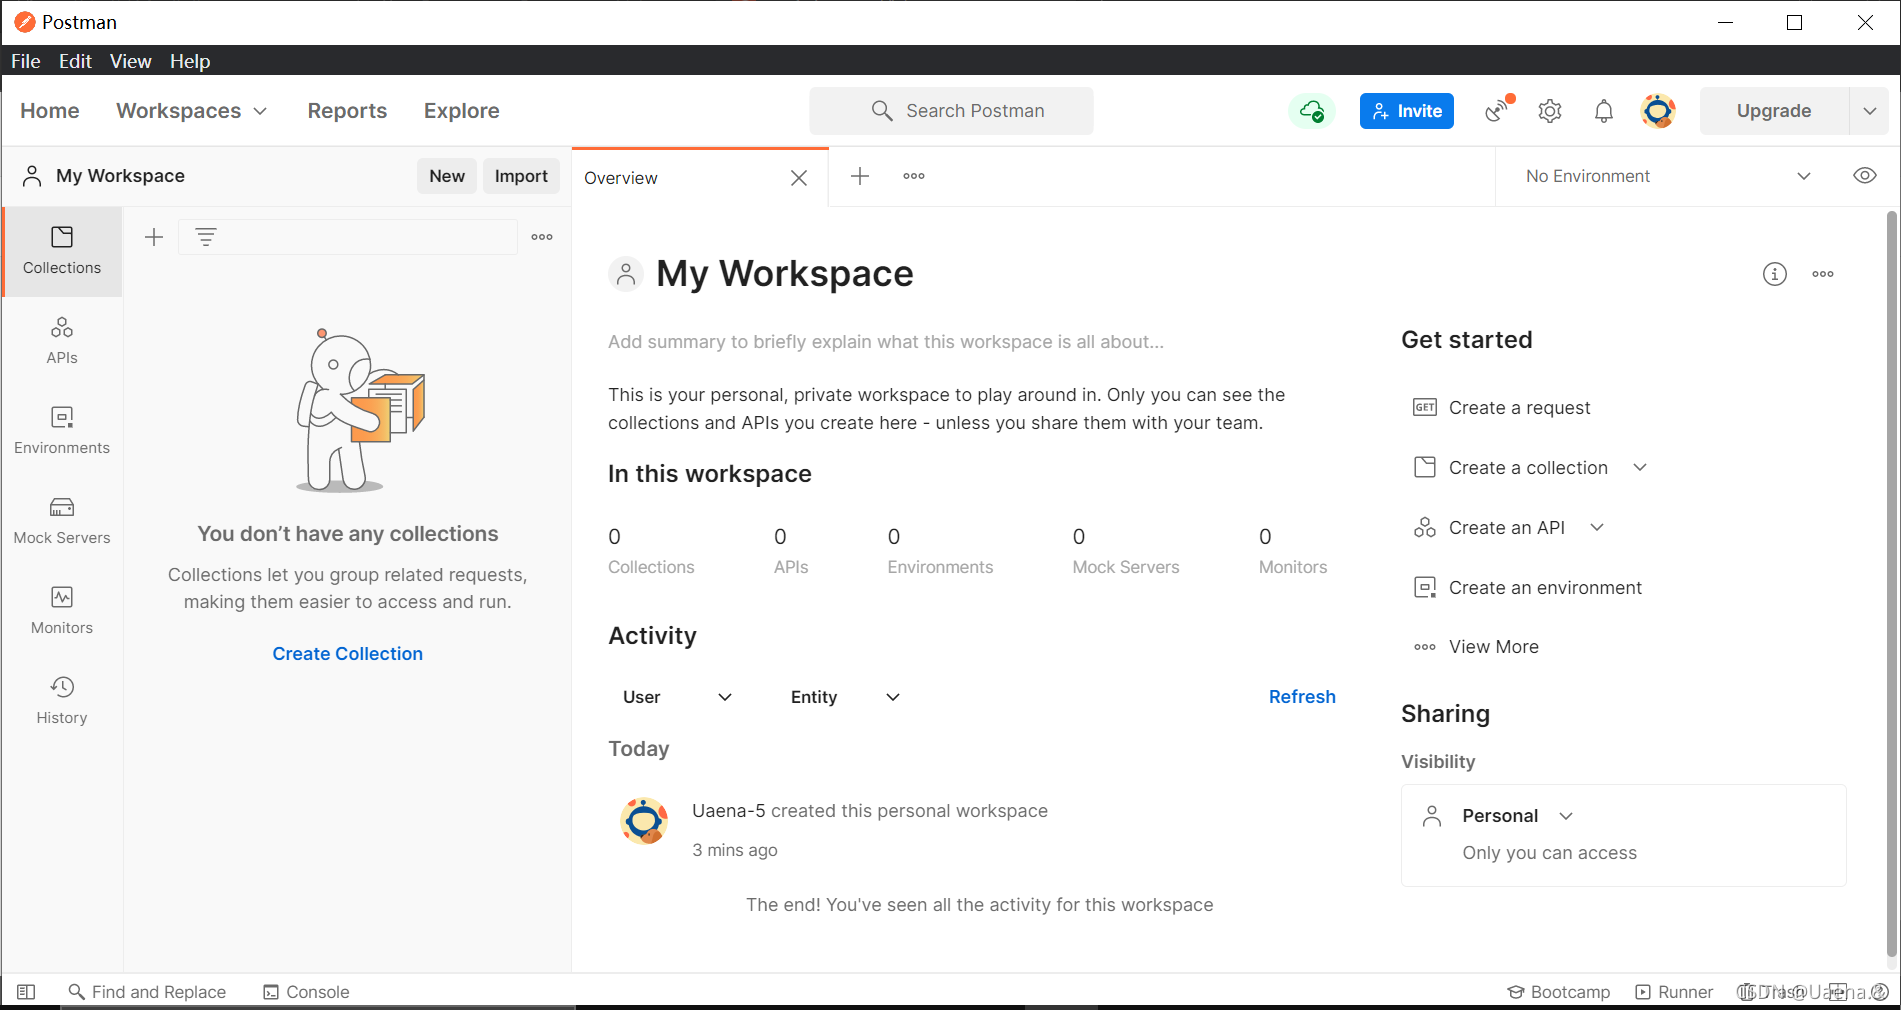Open the Collections sidebar panel
Image resolution: width=1901 pixels, height=1010 pixels.
(62, 251)
